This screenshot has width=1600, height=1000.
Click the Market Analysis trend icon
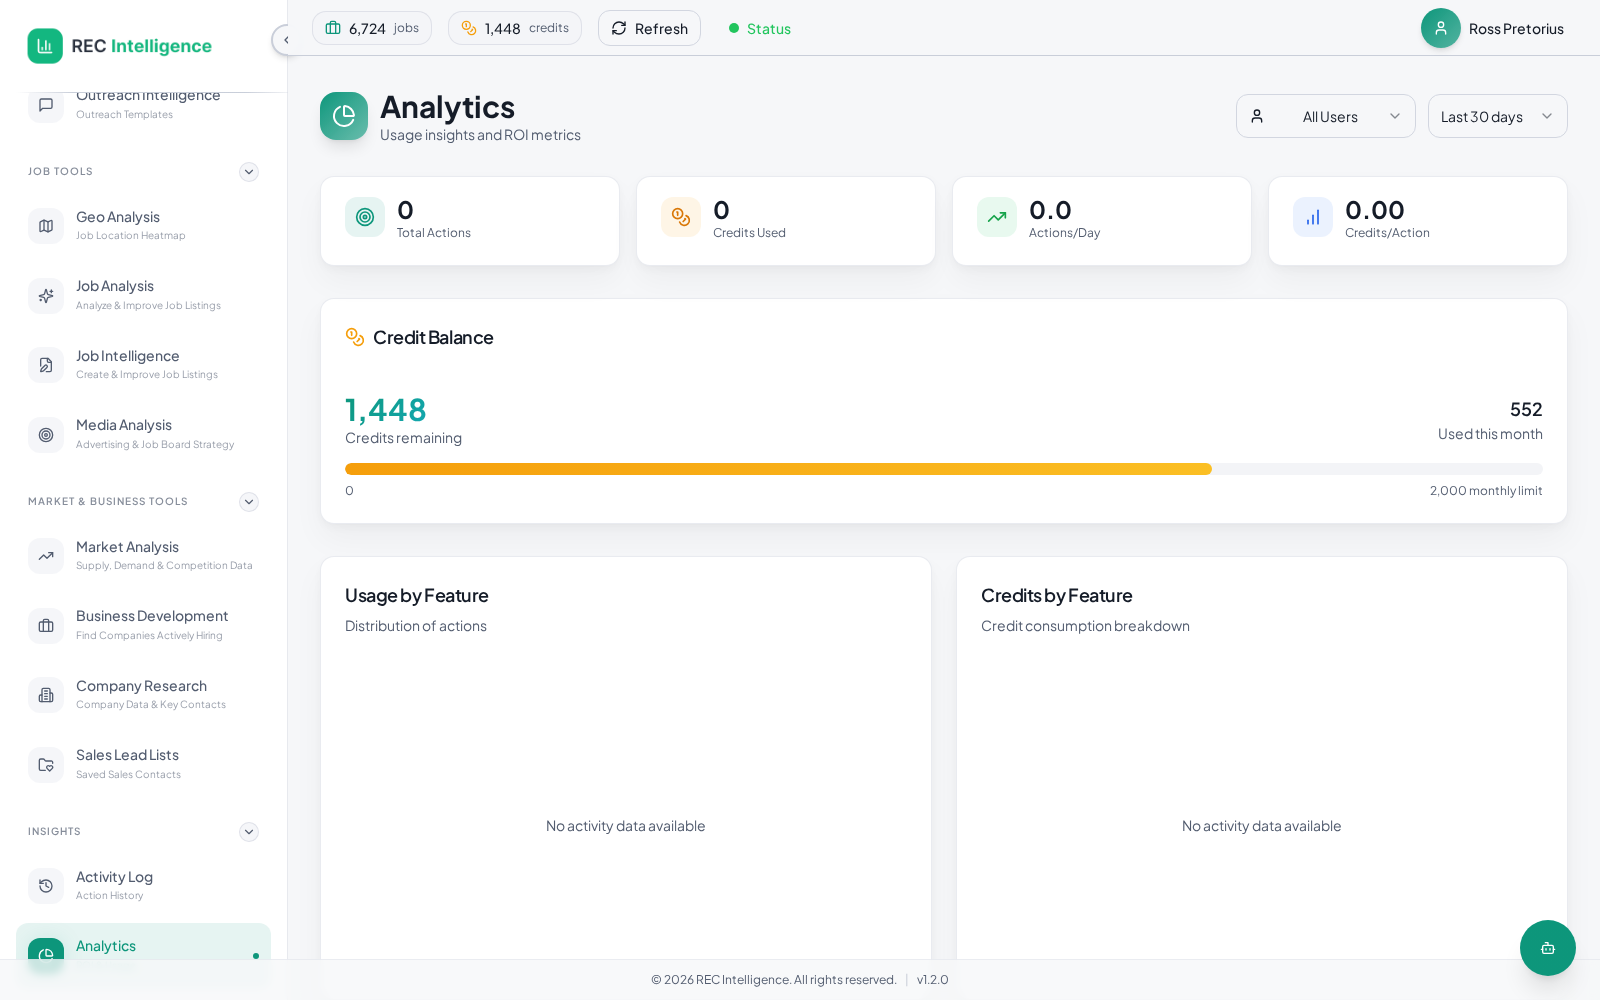[46, 556]
